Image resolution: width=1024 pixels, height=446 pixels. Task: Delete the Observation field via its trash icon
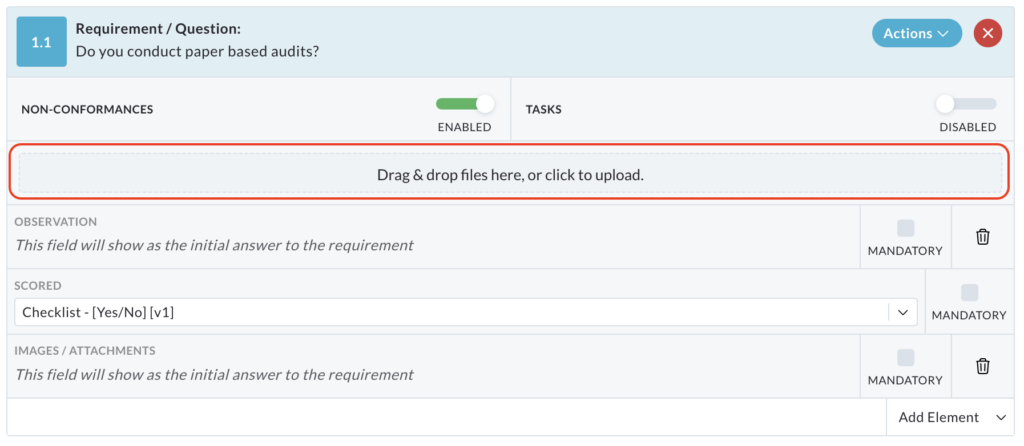[982, 236]
